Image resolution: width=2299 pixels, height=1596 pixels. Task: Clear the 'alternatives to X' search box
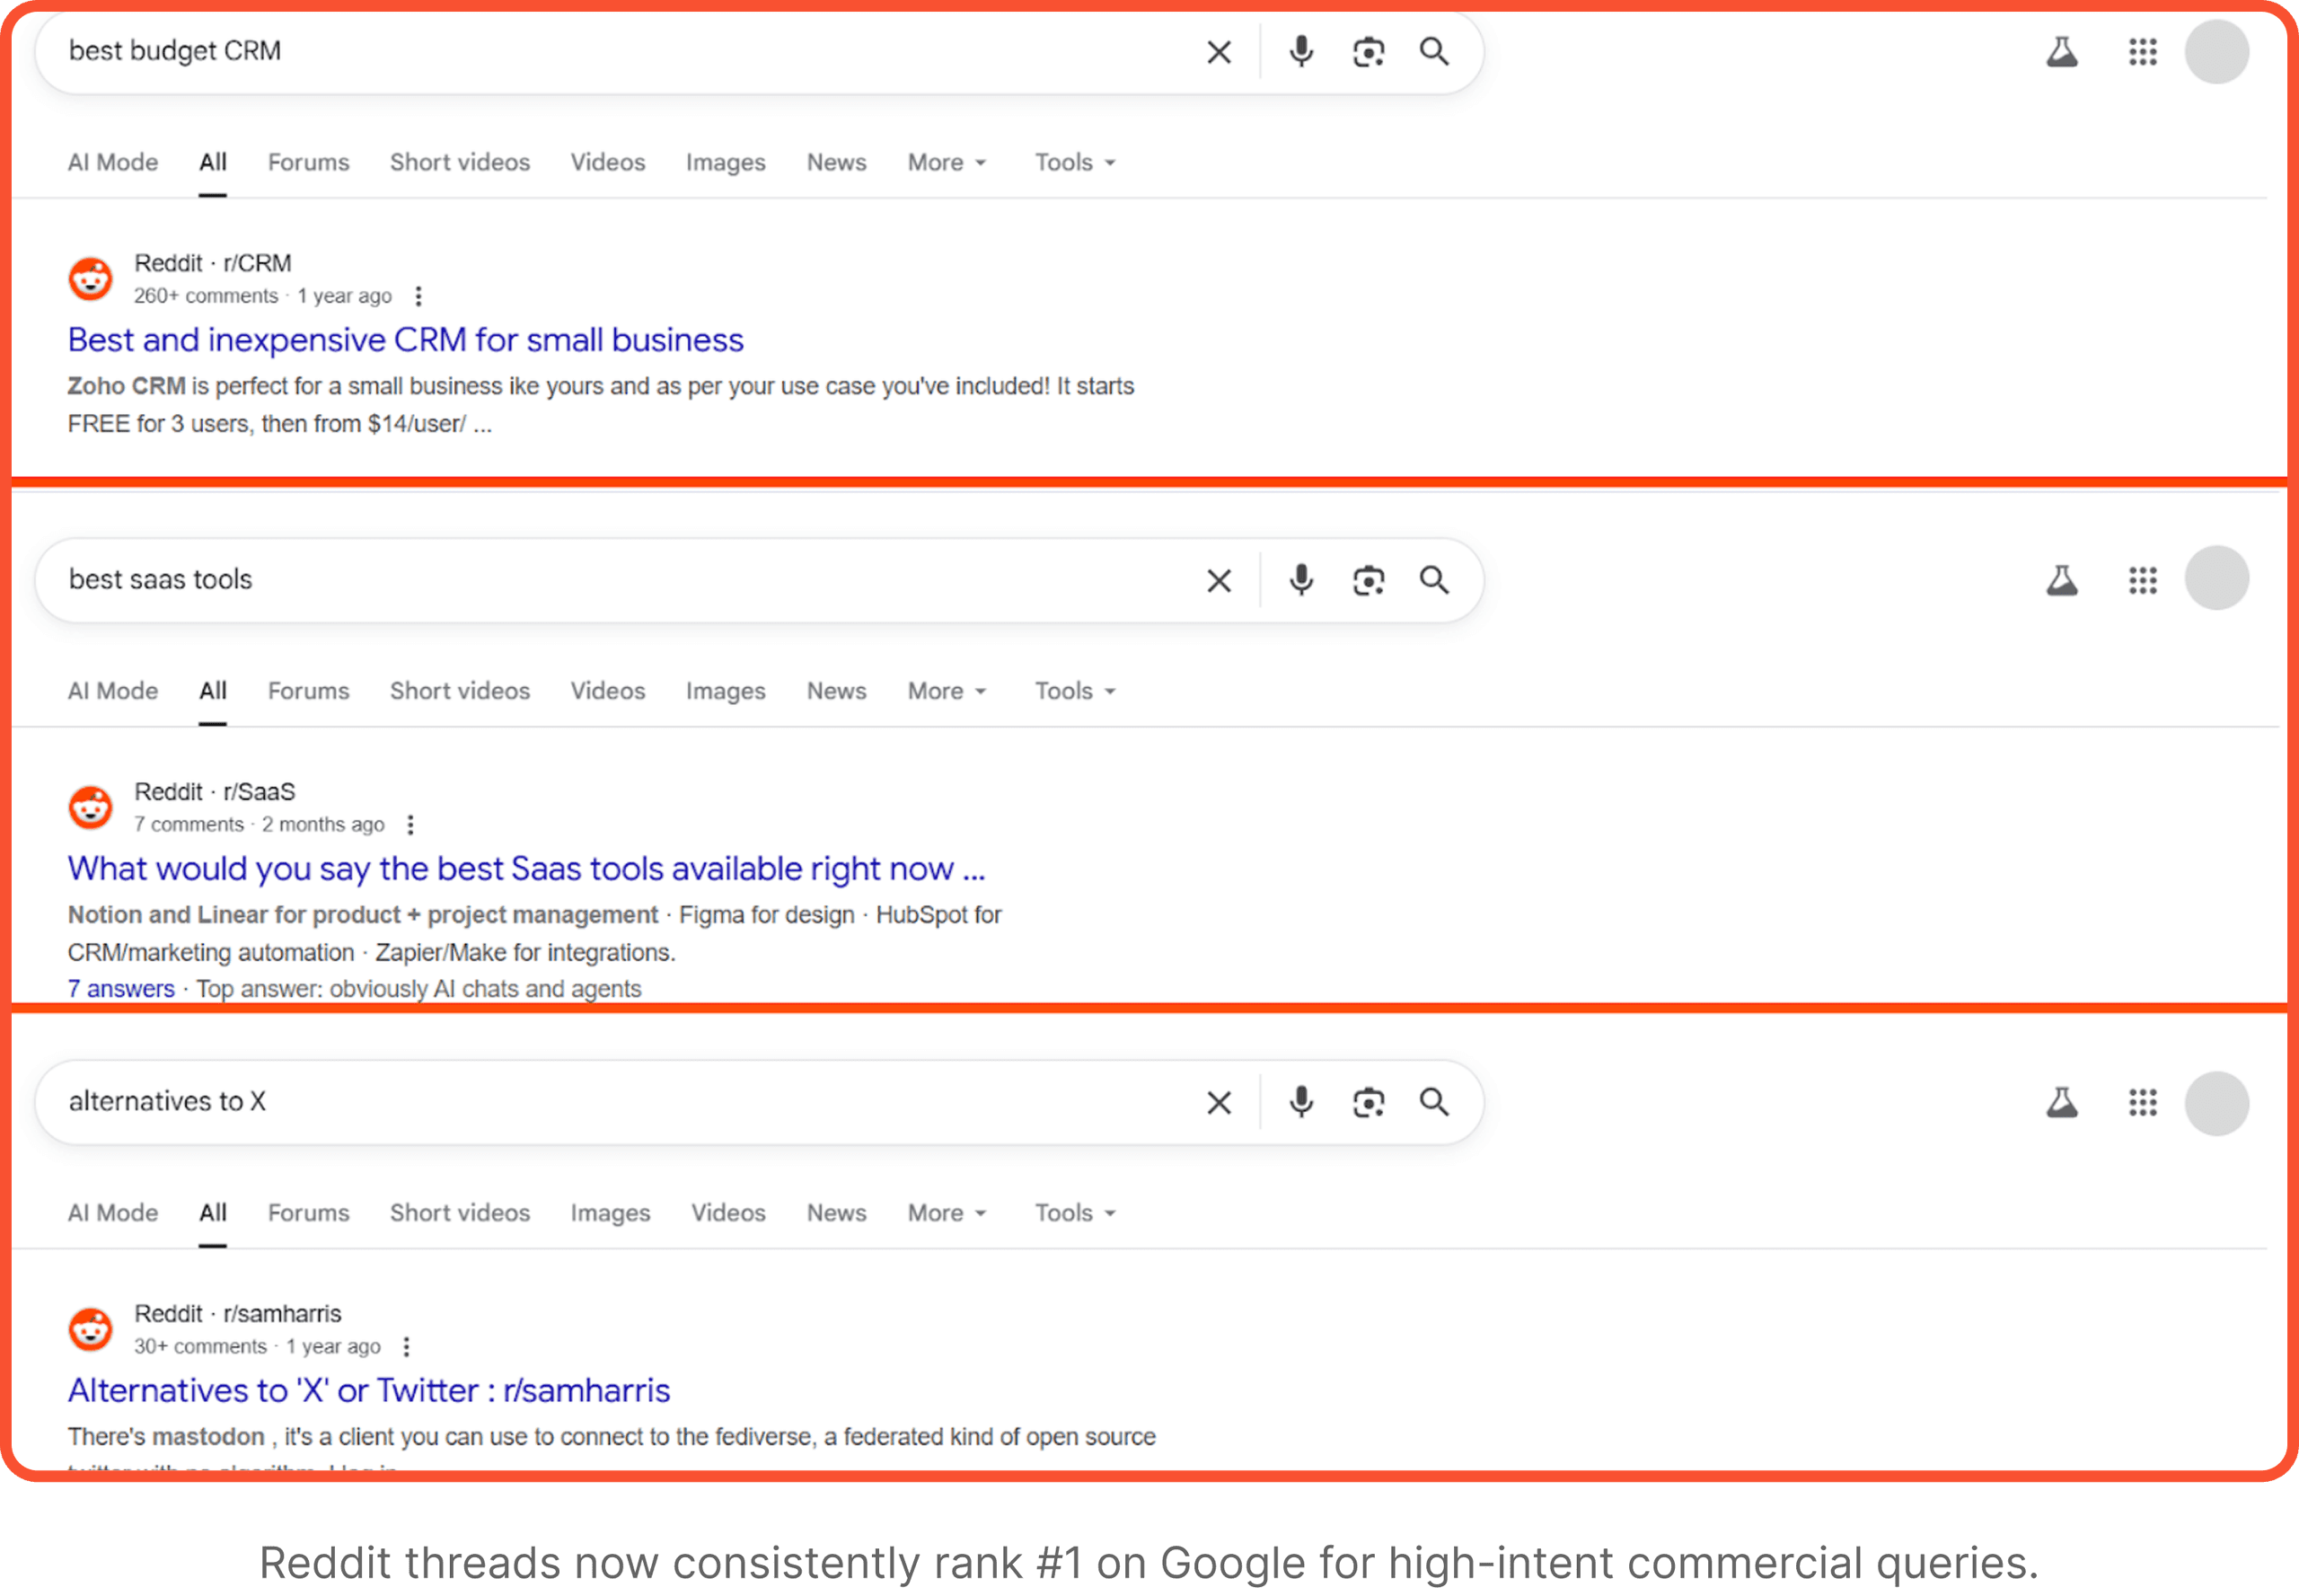pos(1218,1103)
